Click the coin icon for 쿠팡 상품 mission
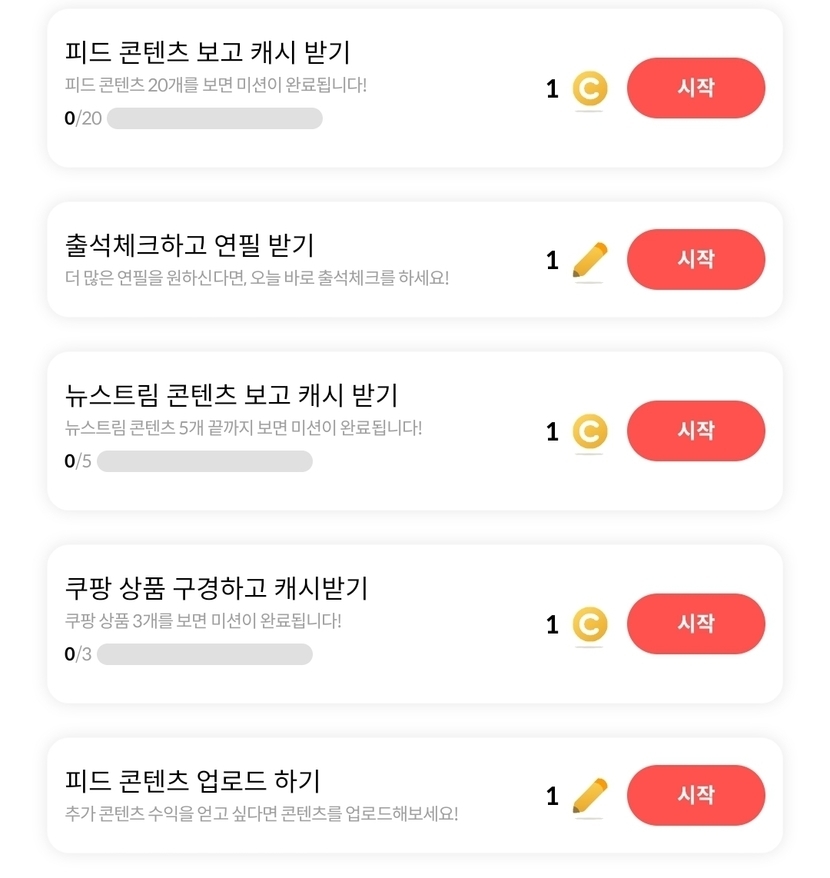Screen dimensions: 830x878 (x=590, y=625)
